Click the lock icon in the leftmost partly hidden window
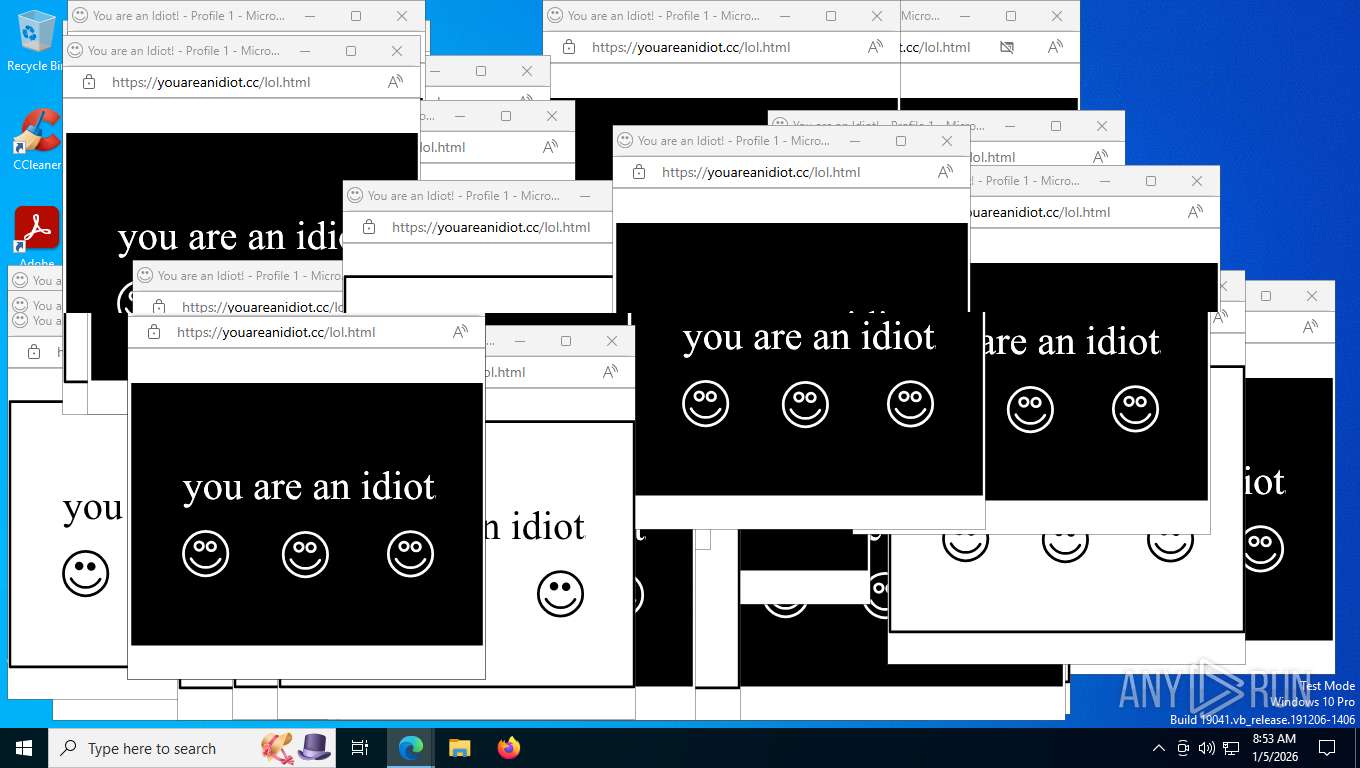Screen dimensions: 1360x768 click(x=34, y=352)
